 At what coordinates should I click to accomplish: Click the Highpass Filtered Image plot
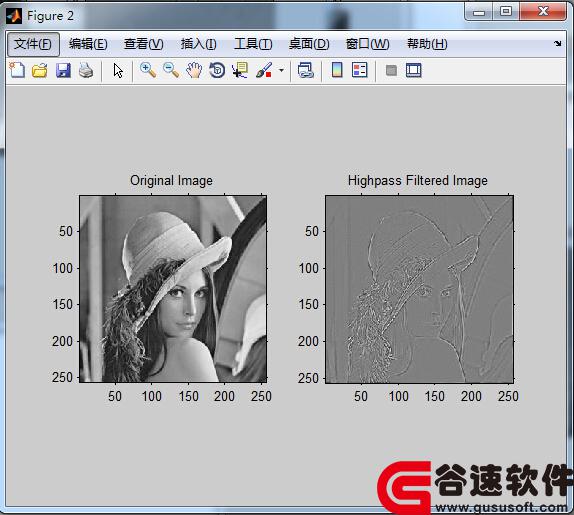(x=420, y=289)
